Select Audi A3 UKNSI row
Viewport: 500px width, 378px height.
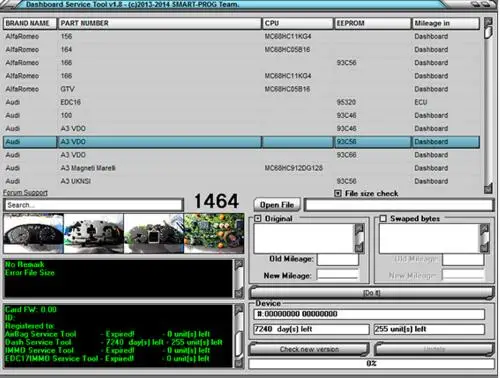click(241, 181)
